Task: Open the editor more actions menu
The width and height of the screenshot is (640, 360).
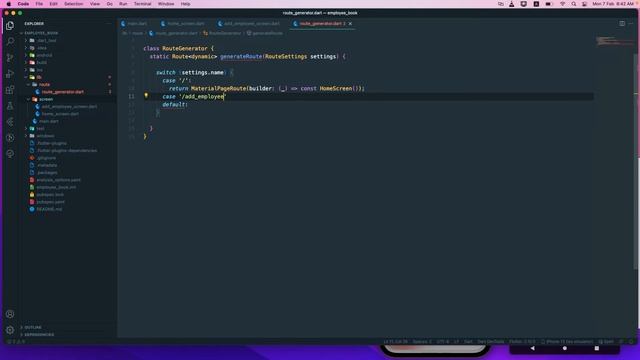Action: point(631,24)
